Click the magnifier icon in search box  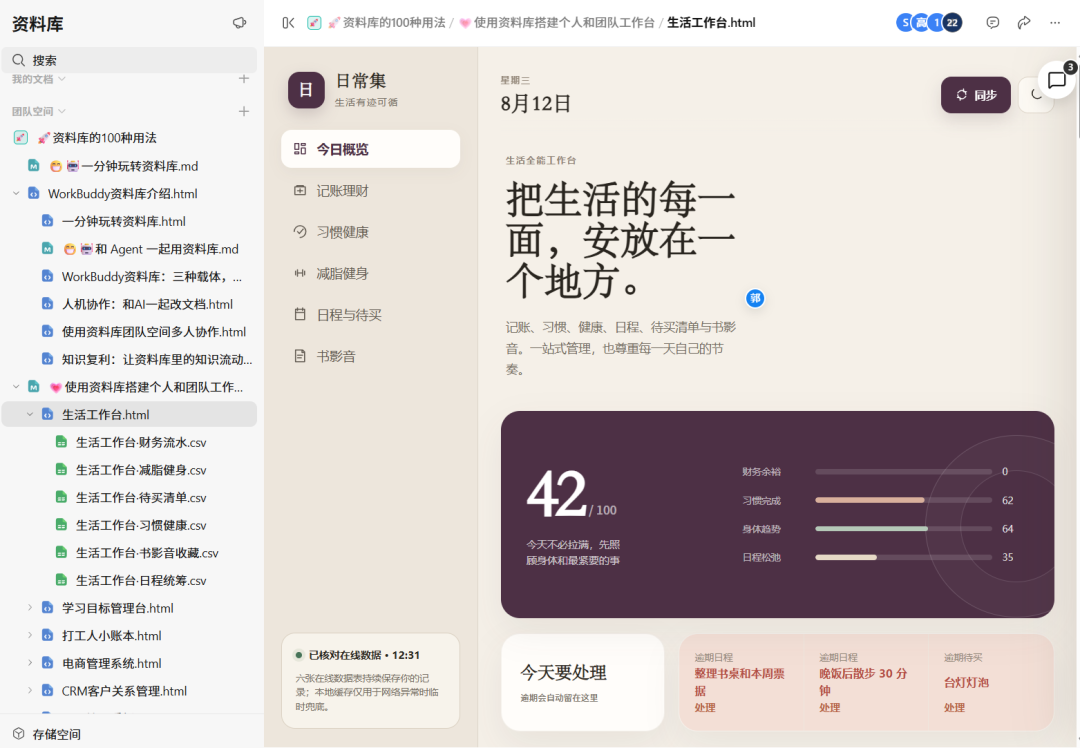pos(19,61)
